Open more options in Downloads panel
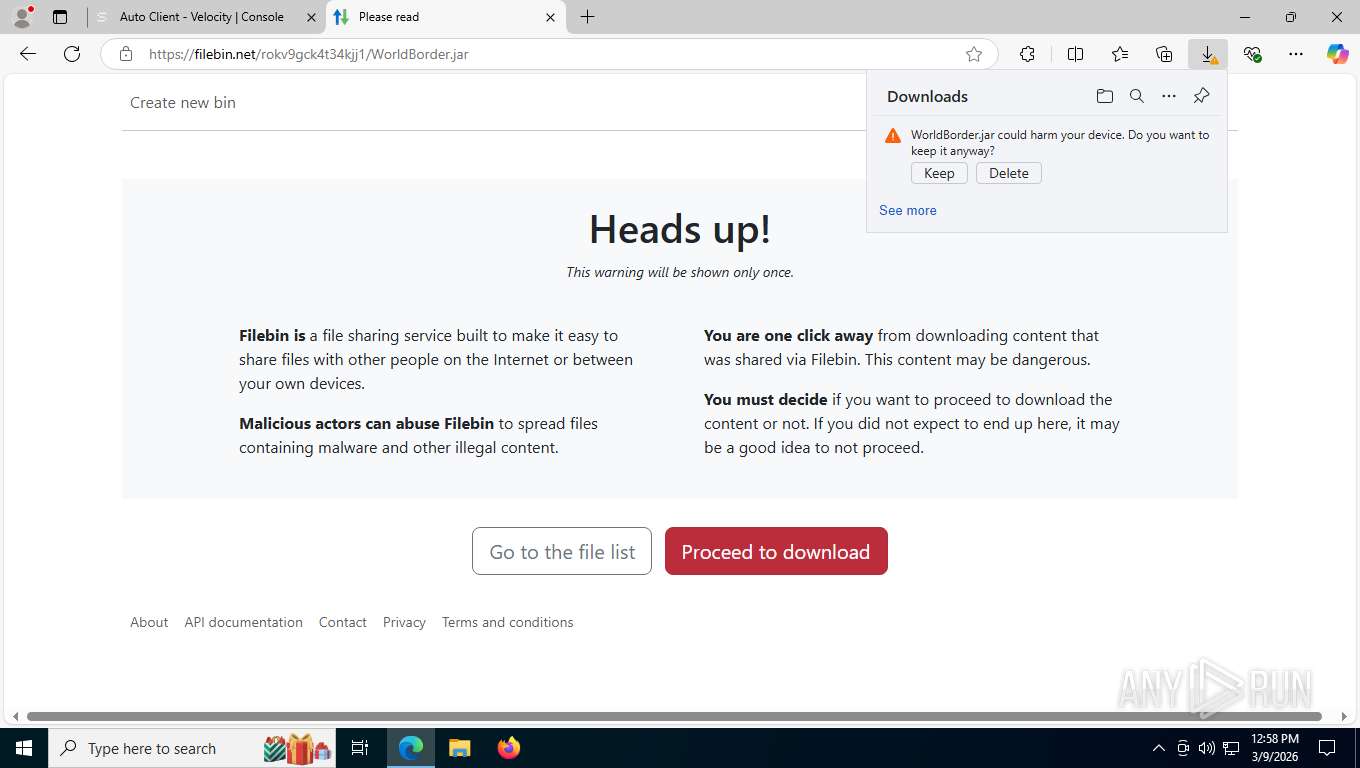Screen dimensions: 1360x768 tap(1169, 96)
